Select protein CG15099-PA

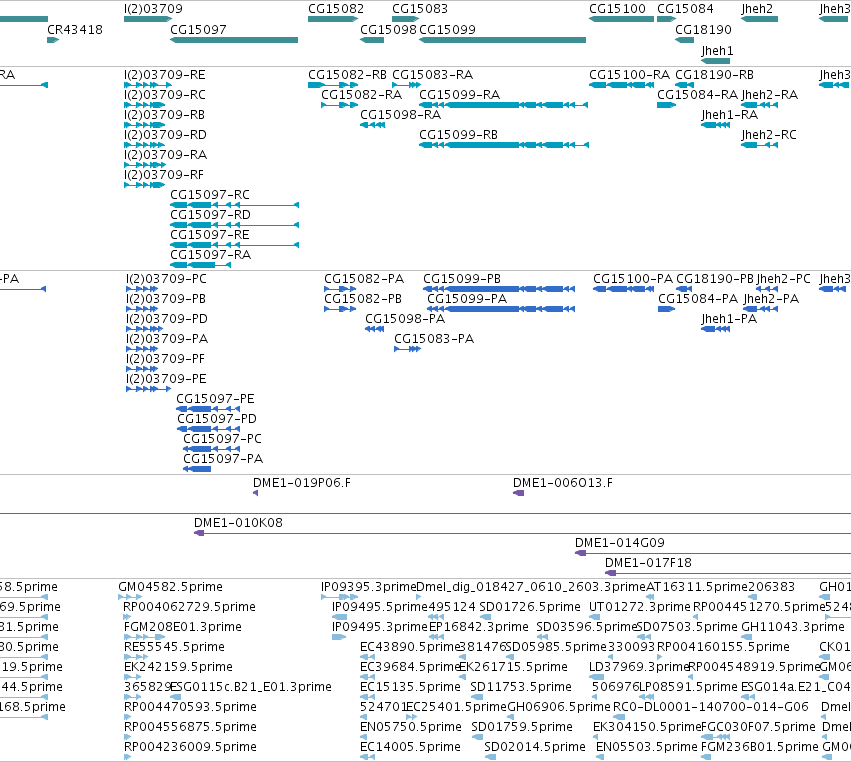tap(501, 309)
